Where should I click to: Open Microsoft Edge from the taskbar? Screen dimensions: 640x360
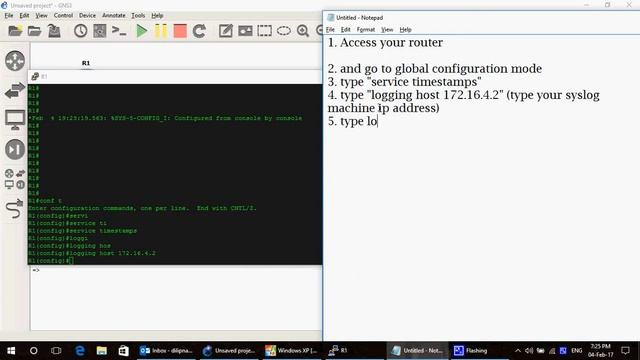(80, 351)
